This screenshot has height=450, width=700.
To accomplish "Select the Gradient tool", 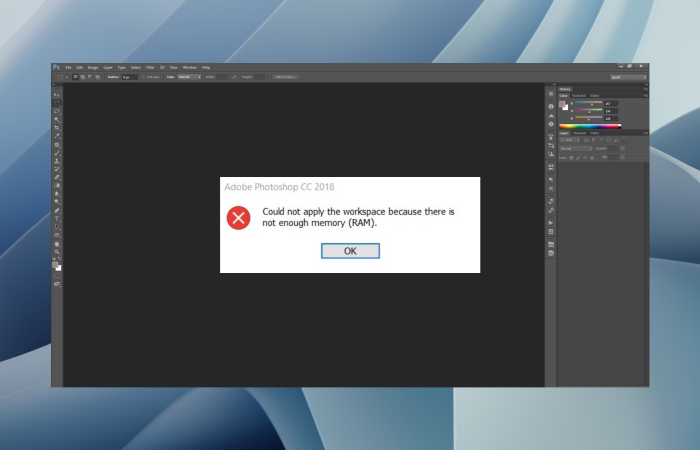I will coord(57,185).
